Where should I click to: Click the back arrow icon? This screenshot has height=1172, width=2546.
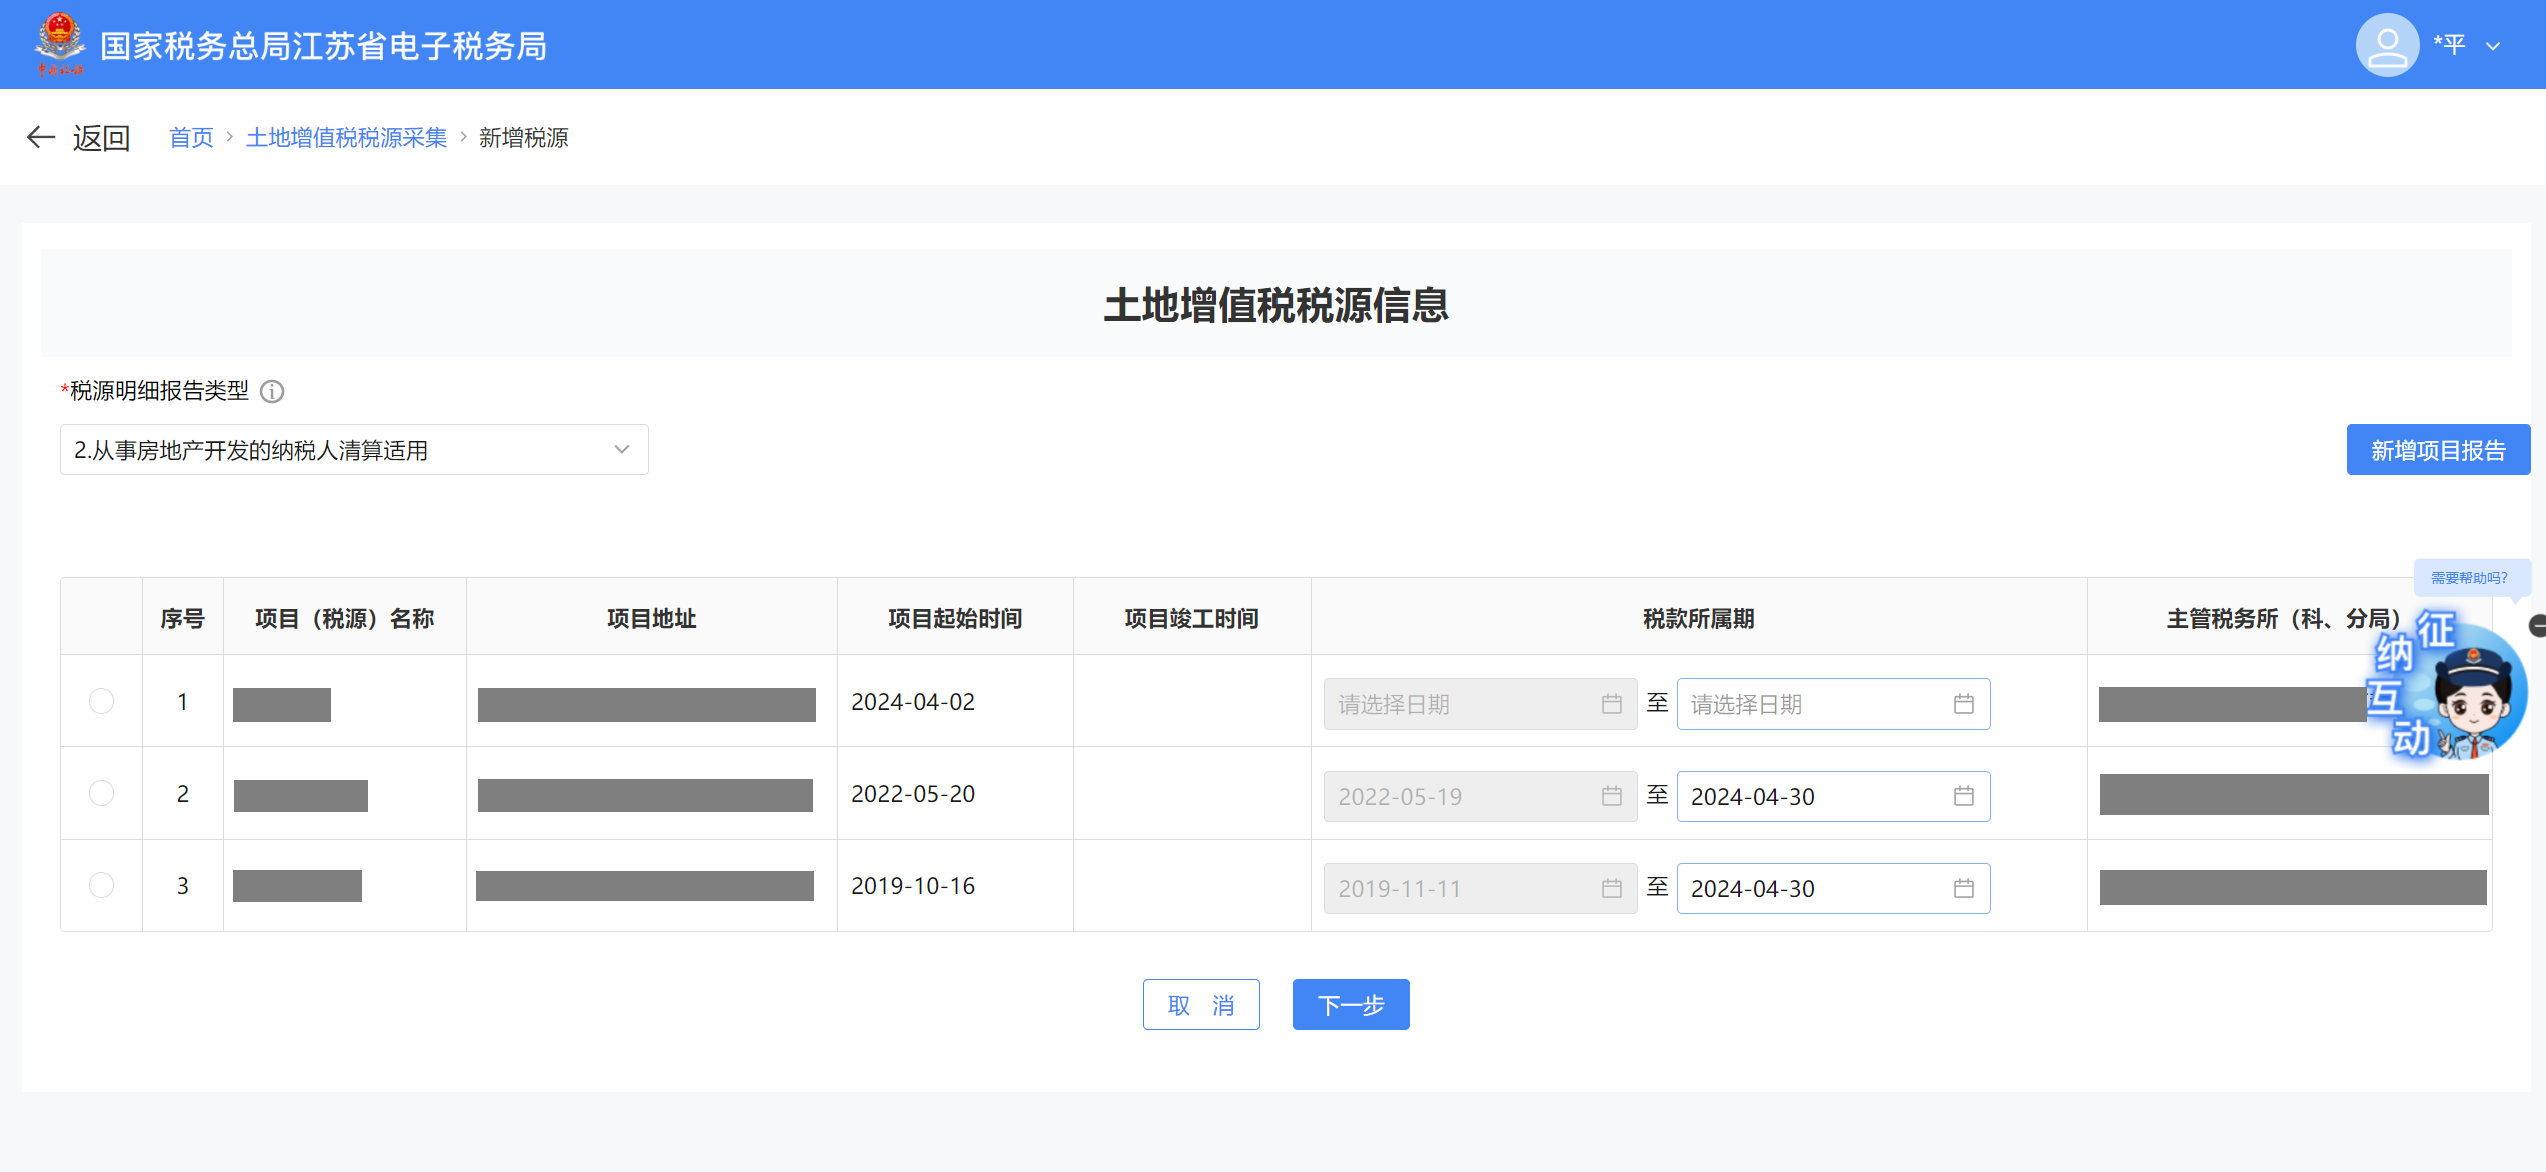(x=40, y=137)
